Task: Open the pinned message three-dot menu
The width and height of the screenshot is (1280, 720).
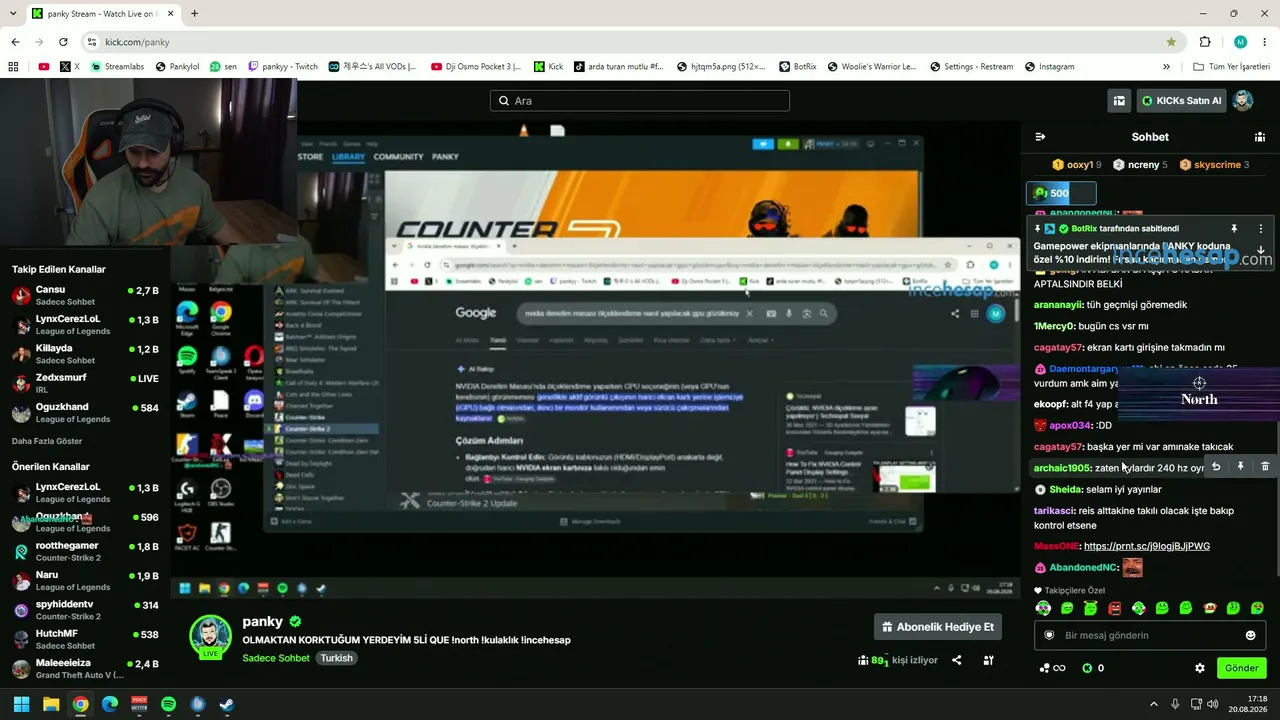Action: click(x=1261, y=229)
